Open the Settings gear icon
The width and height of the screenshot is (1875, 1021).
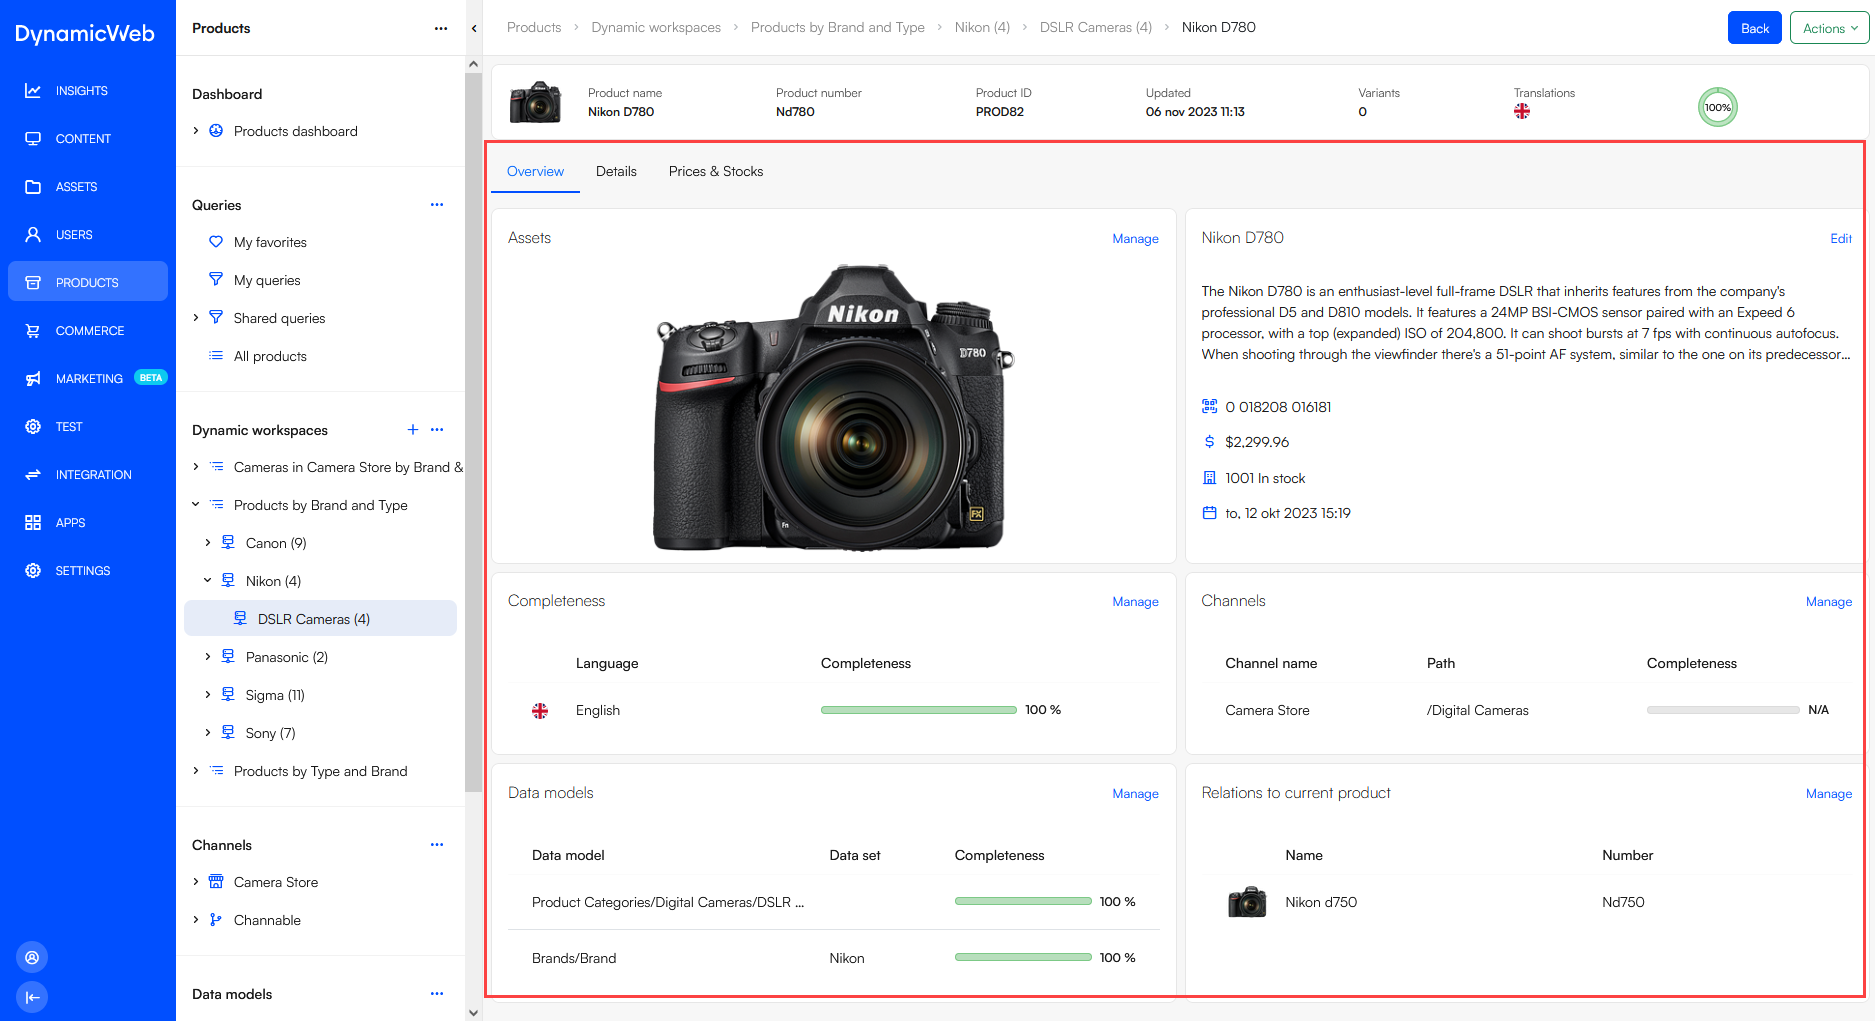click(x=33, y=571)
